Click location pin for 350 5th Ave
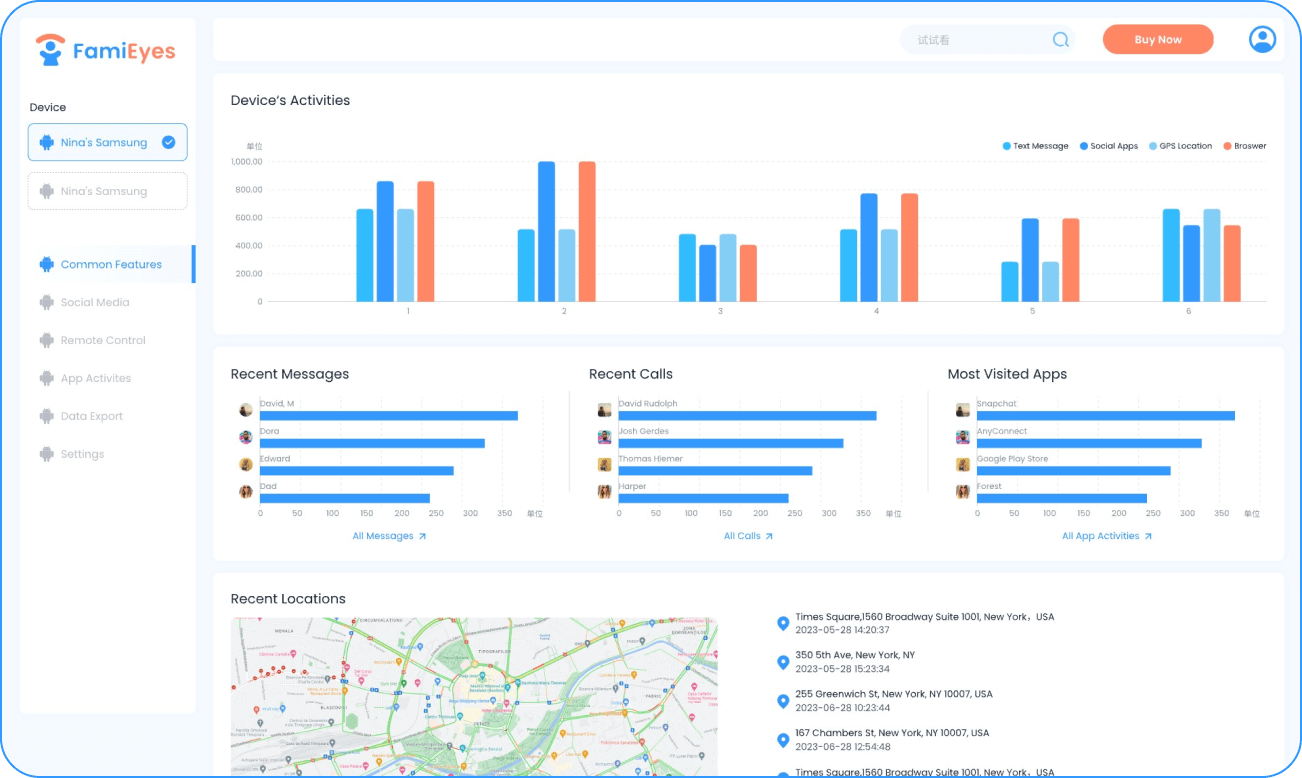The image size is (1302, 778). pos(783,663)
